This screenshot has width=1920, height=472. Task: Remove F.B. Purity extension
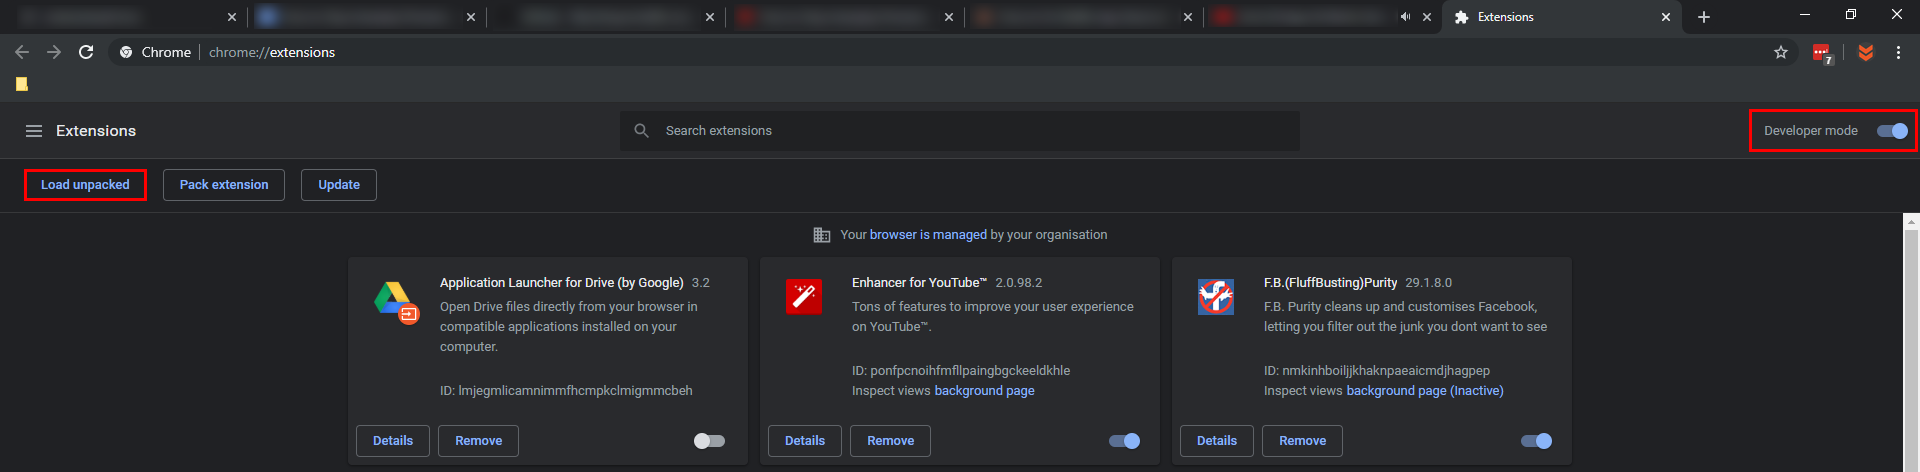(1303, 441)
